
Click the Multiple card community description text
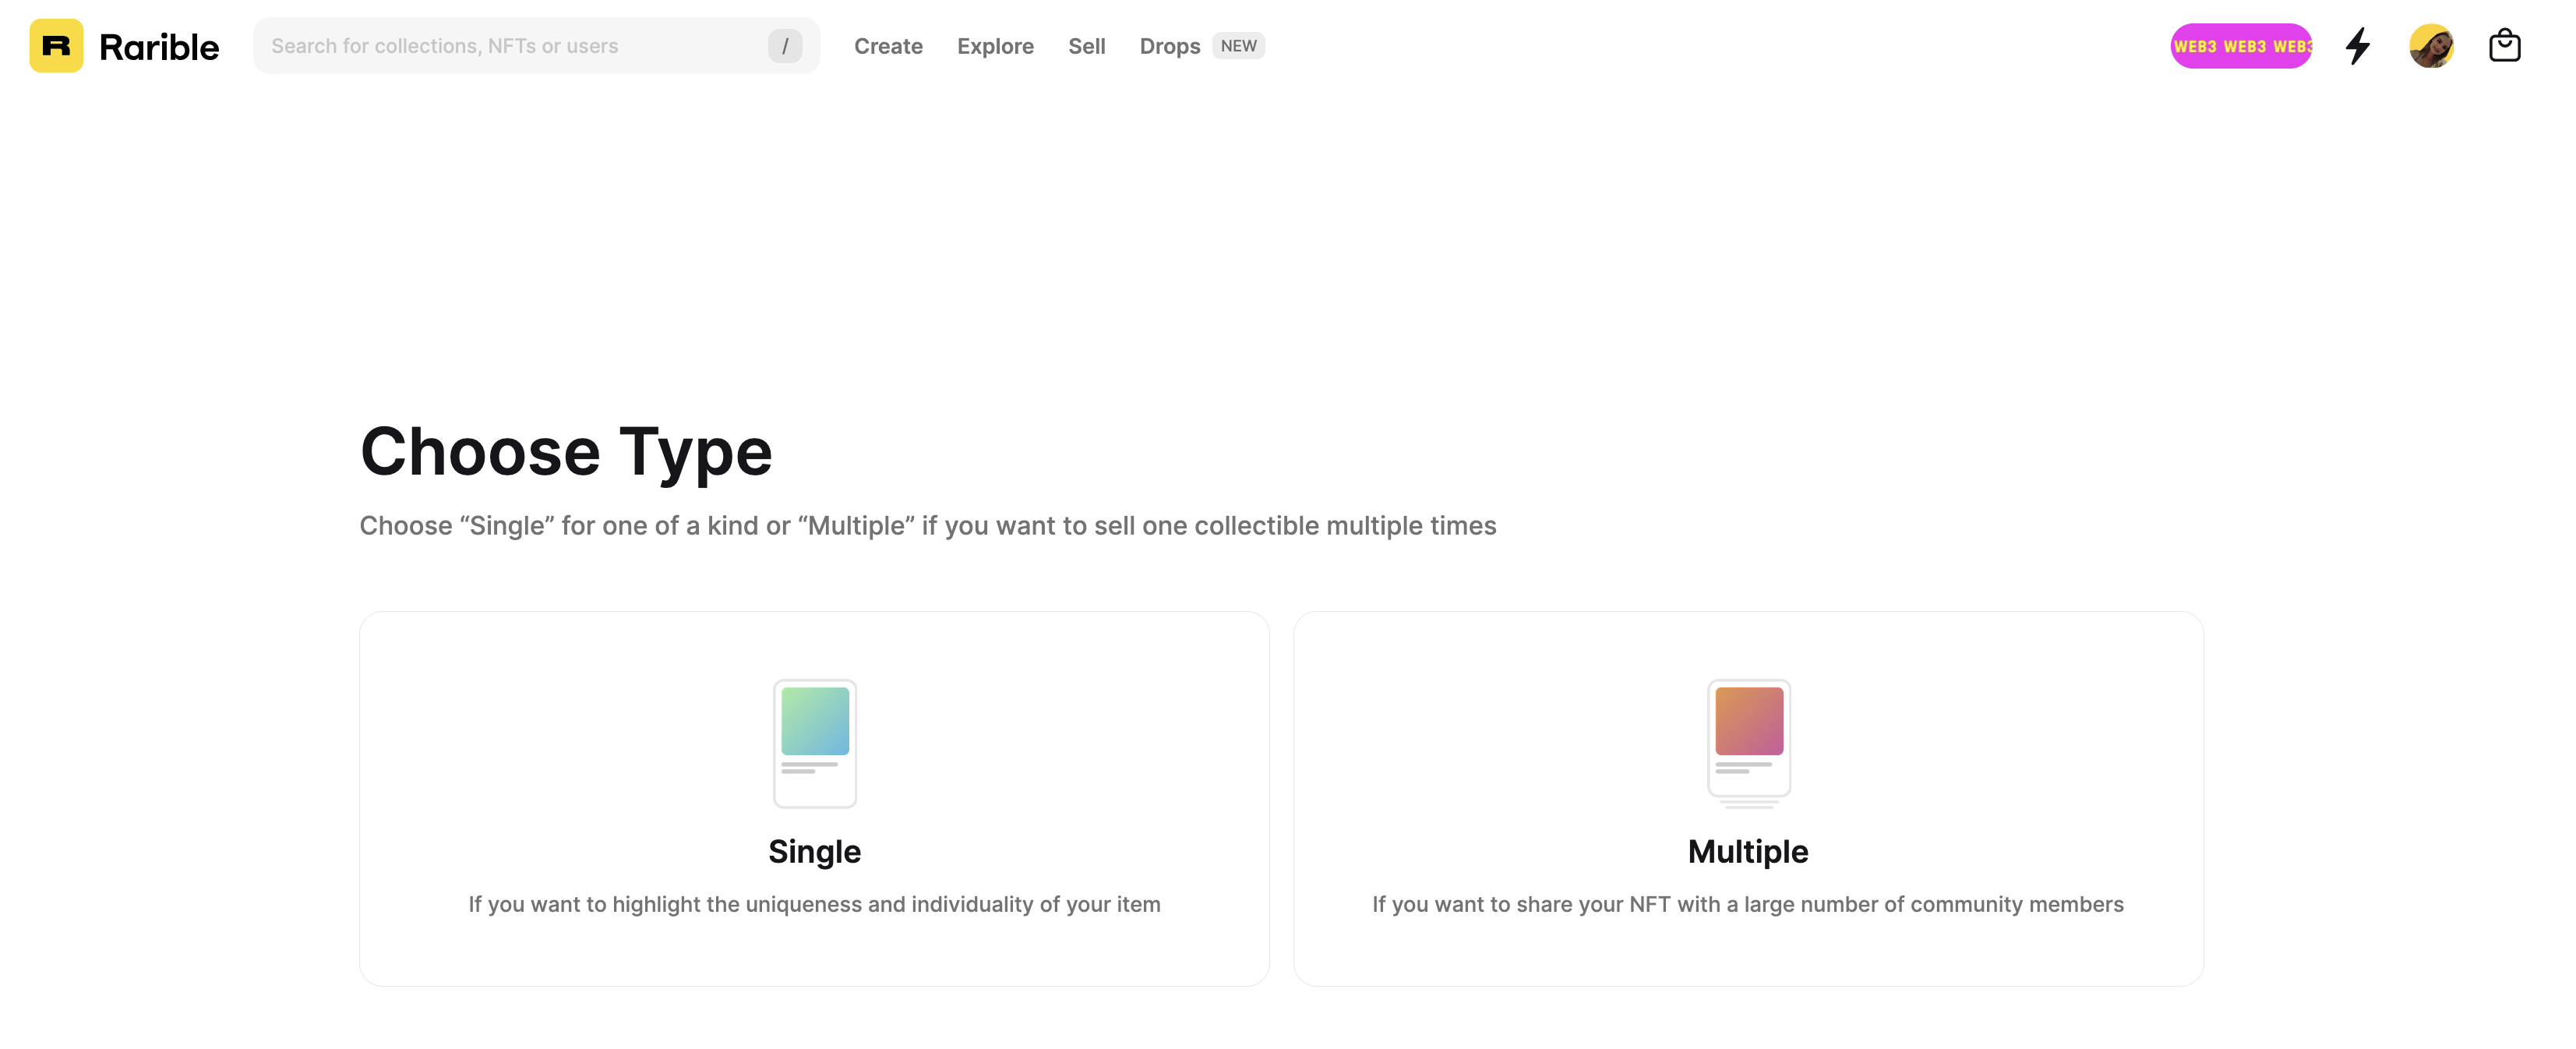(1748, 904)
